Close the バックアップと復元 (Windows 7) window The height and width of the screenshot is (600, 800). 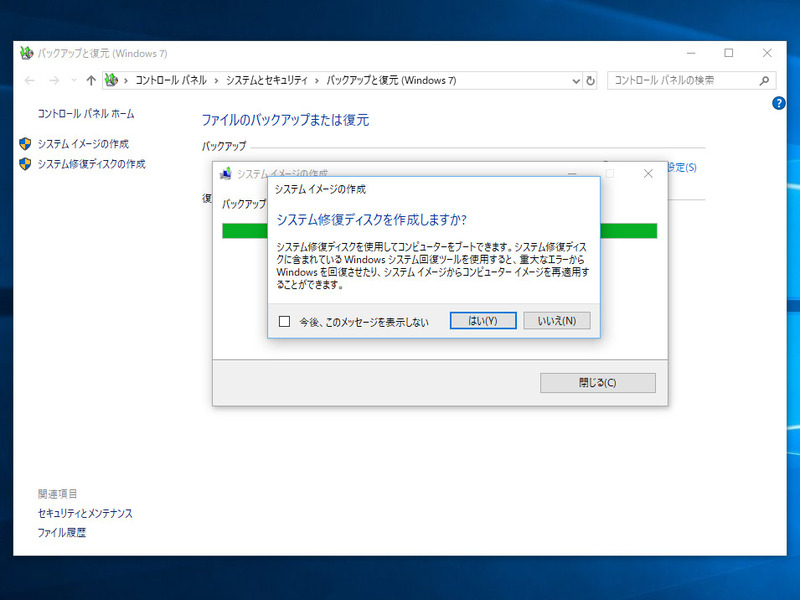coord(767,53)
